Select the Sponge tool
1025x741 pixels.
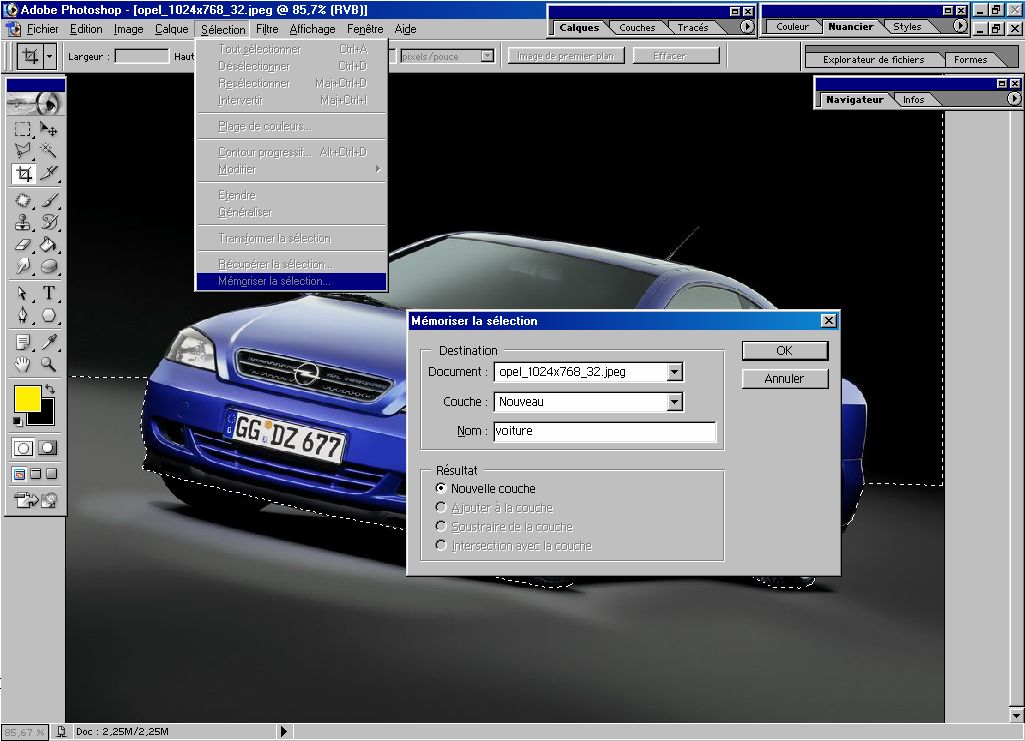(x=48, y=267)
